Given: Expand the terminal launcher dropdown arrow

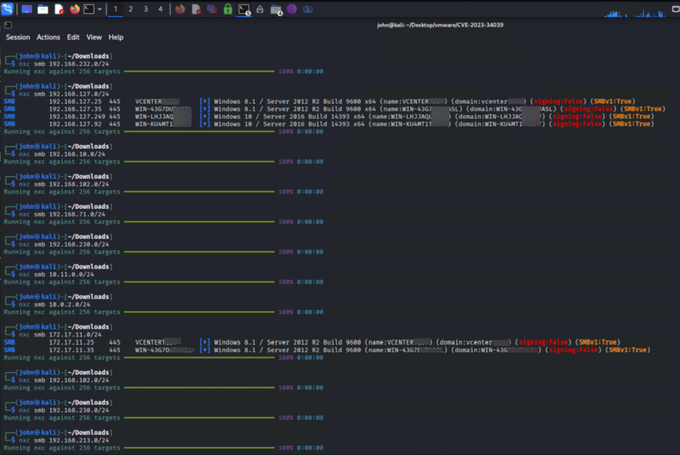Looking at the screenshot, I should [99, 9].
